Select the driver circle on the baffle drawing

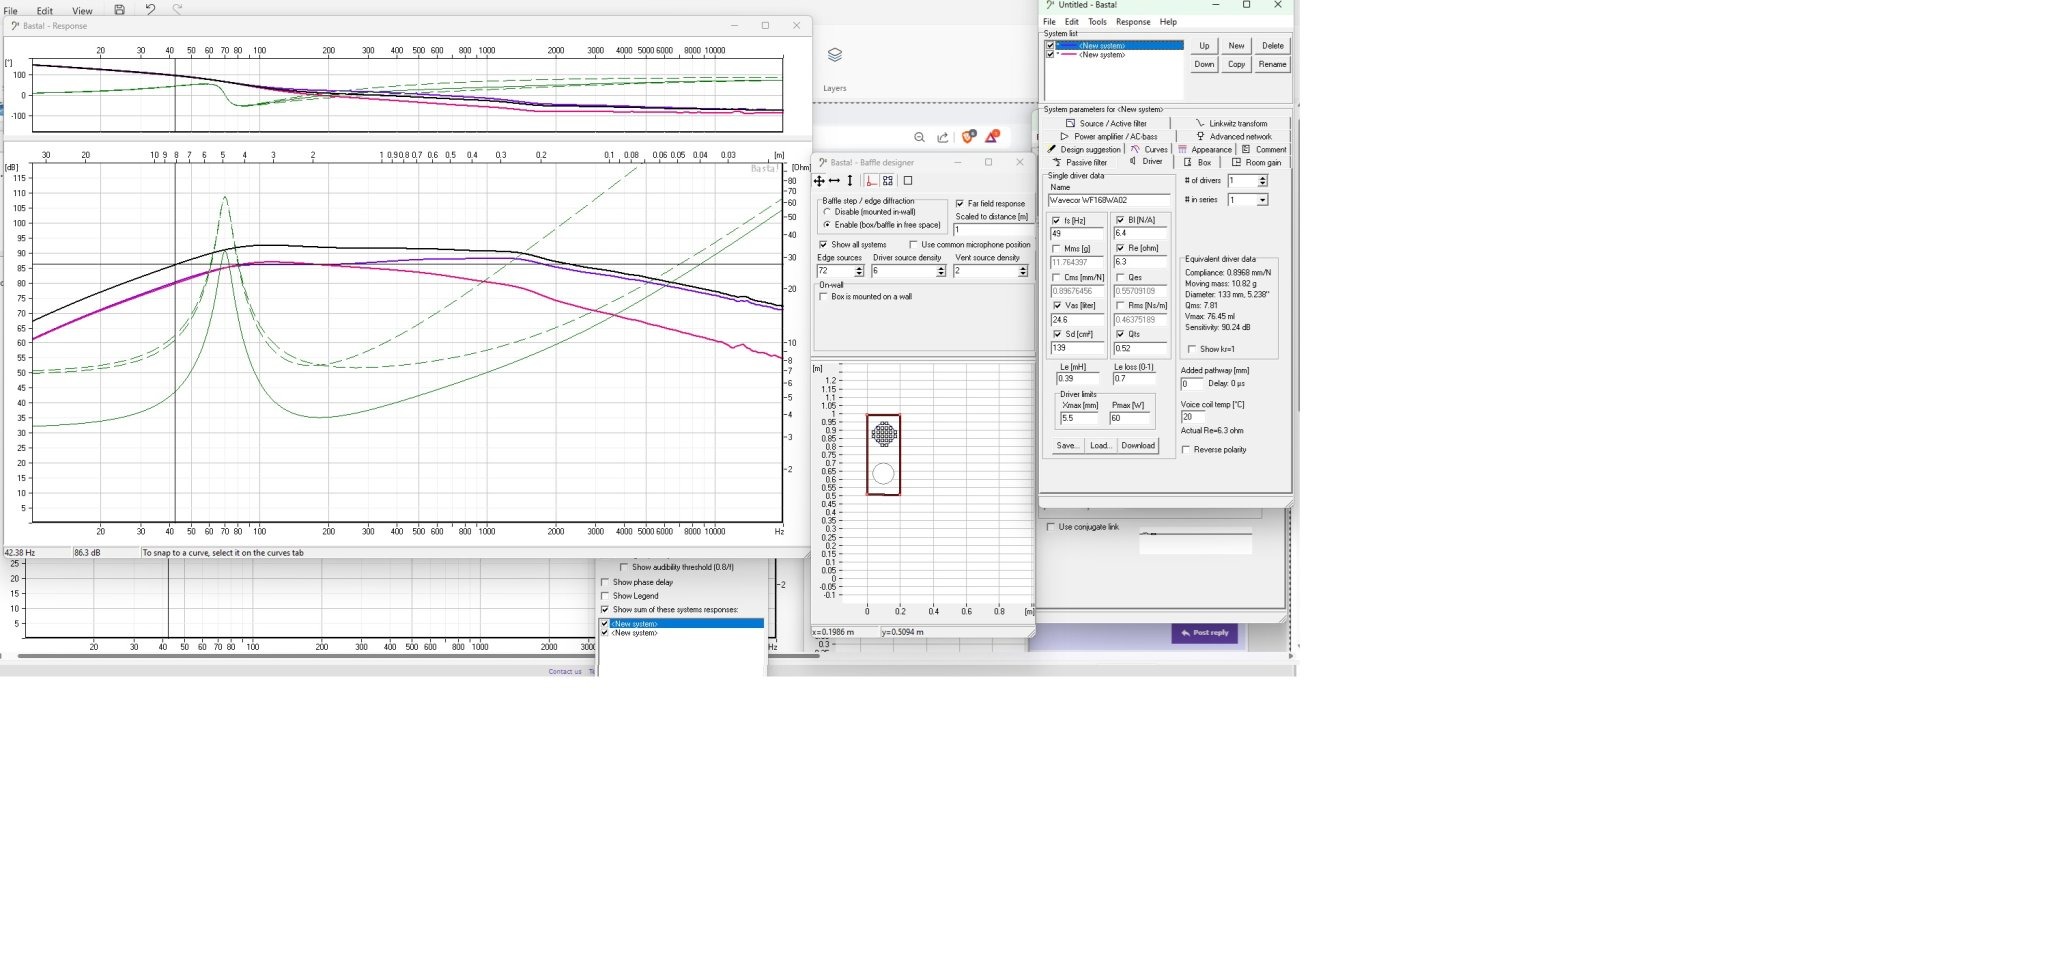click(883, 474)
